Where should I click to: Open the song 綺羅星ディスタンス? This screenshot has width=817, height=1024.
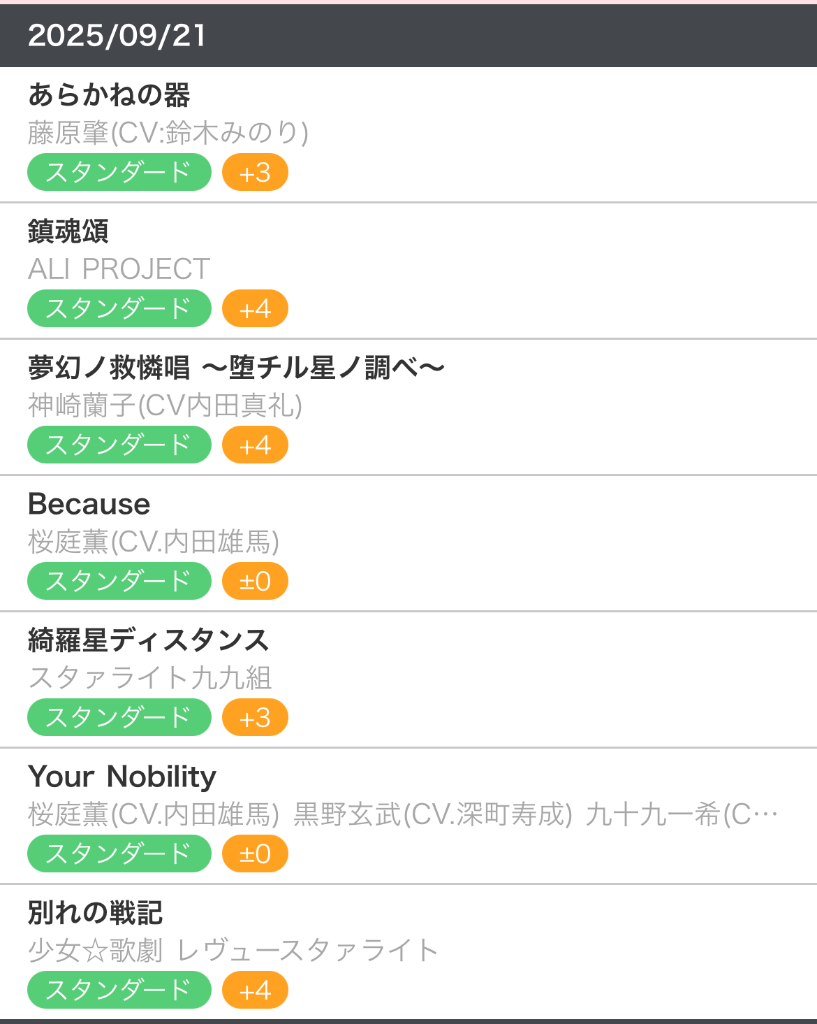[149, 640]
